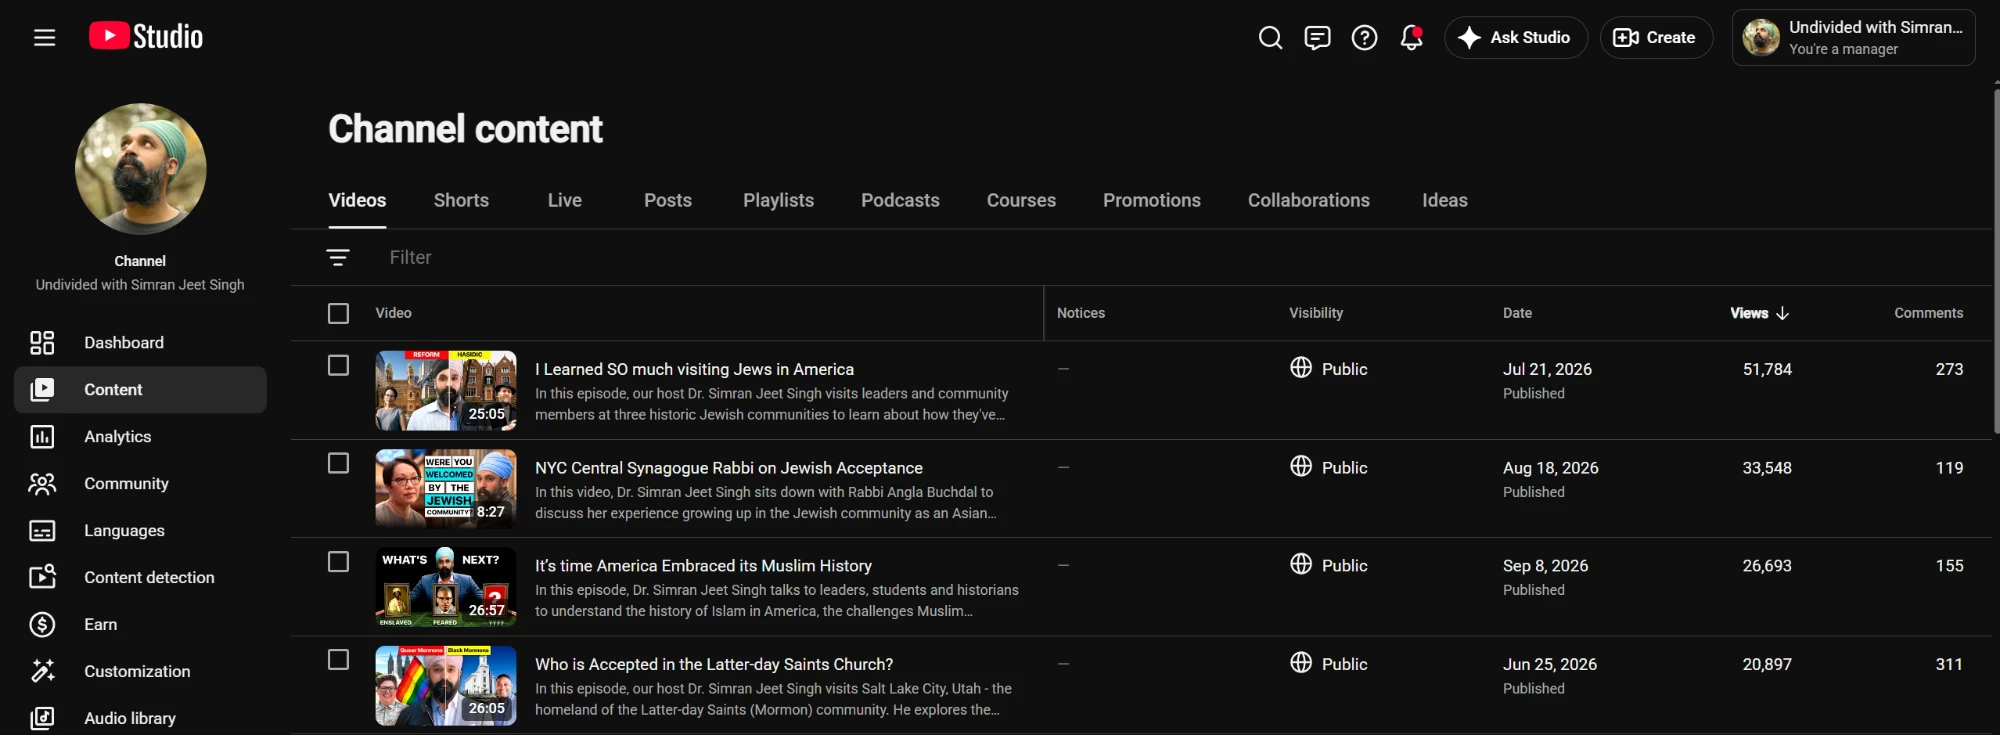
Task: Open Public visibility for Muslim History video
Action: point(1329,566)
